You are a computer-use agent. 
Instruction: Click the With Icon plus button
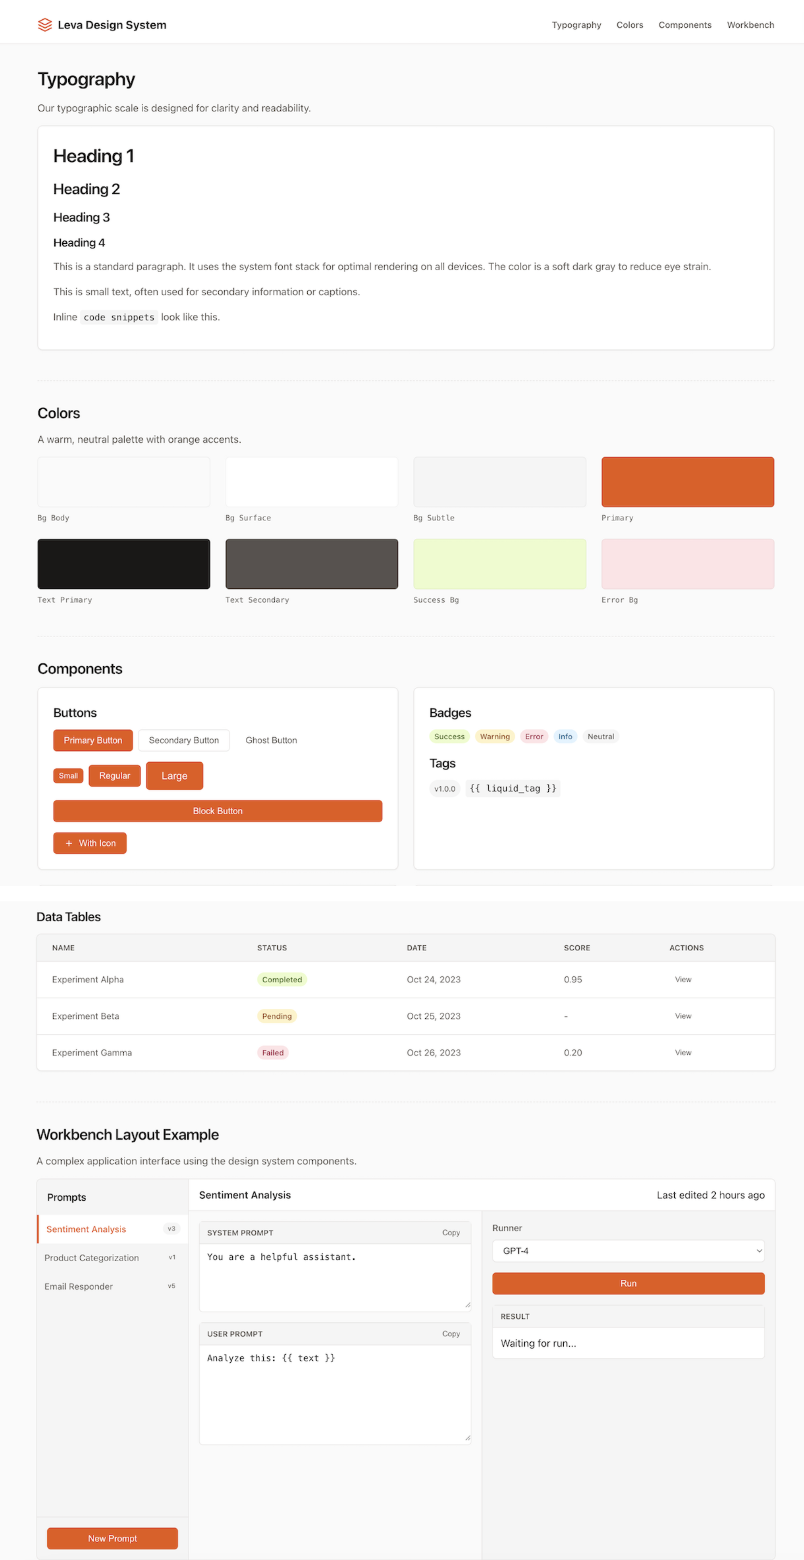[90, 843]
